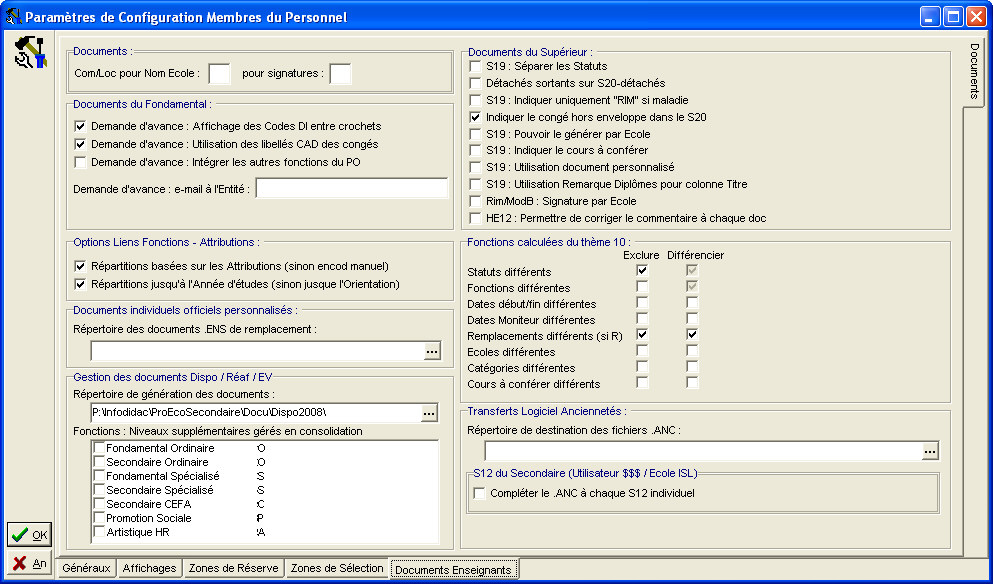The height and width of the screenshot is (584, 993).
Task: Check Fondamental Ordinaire level
Action: [x=99, y=448]
